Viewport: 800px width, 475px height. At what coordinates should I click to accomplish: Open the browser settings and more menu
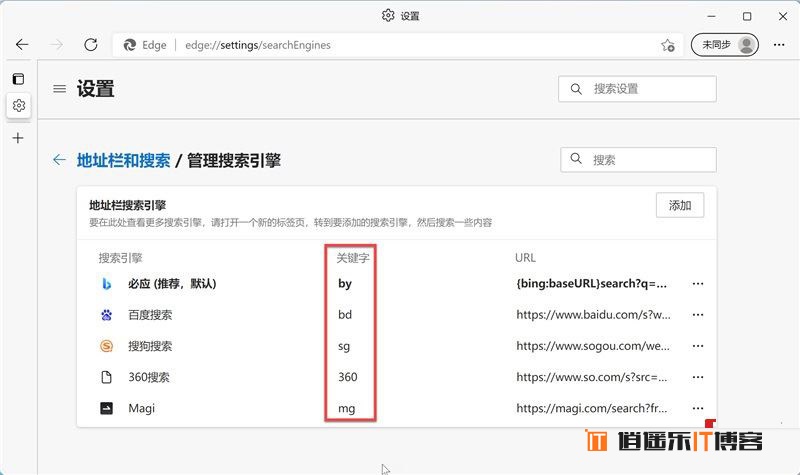coord(779,45)
